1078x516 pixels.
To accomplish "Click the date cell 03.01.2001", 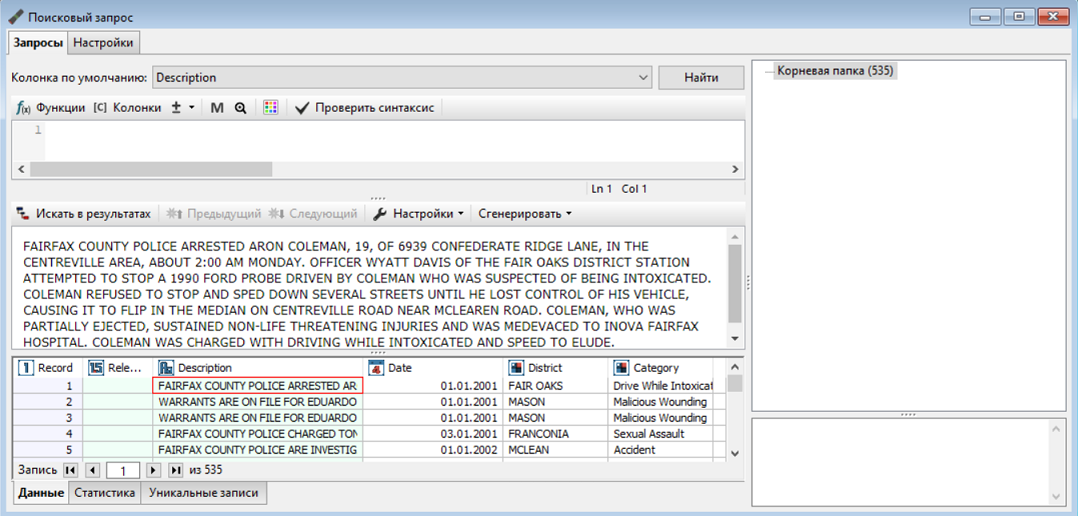I will coord(434,434).
